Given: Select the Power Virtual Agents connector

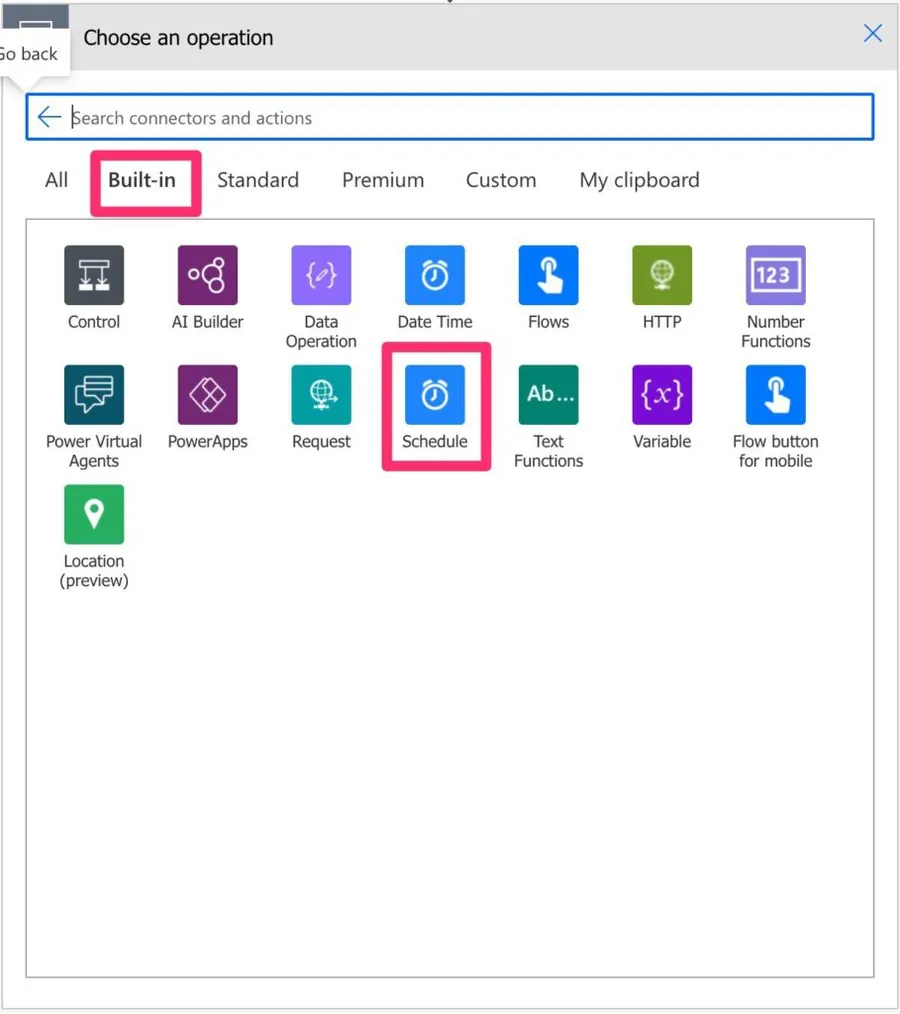Looking at the screenshot, I should [x=94, y=395].
